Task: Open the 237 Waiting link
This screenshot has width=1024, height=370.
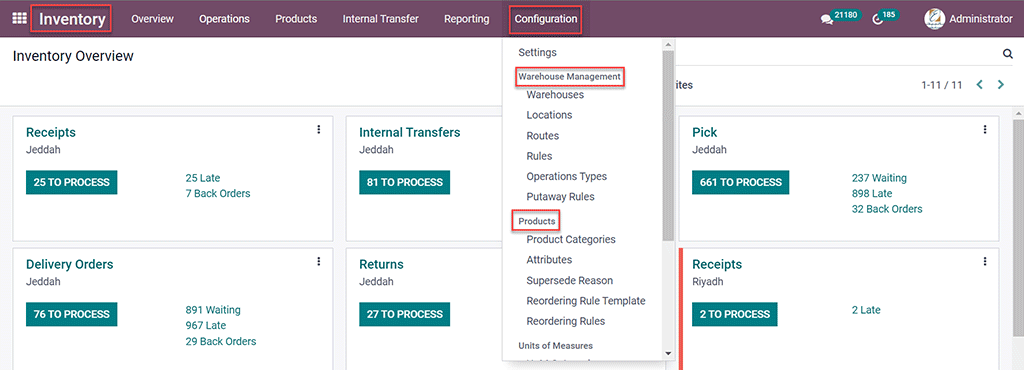Action: (879, 177)
